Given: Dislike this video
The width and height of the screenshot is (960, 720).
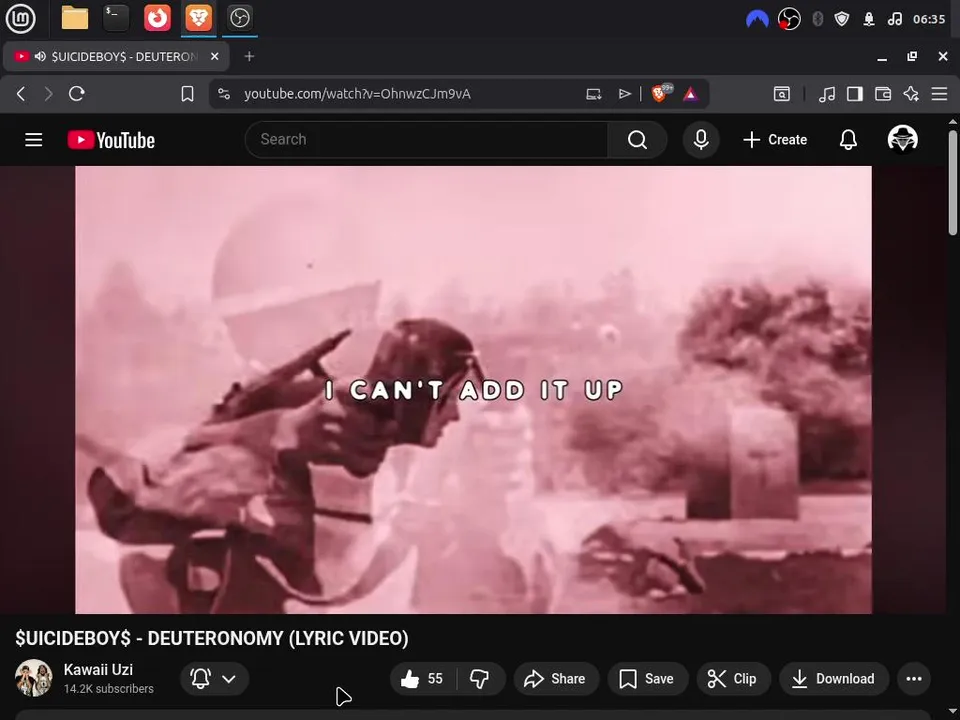Looking at the screenshot, I should click(479, 678).
